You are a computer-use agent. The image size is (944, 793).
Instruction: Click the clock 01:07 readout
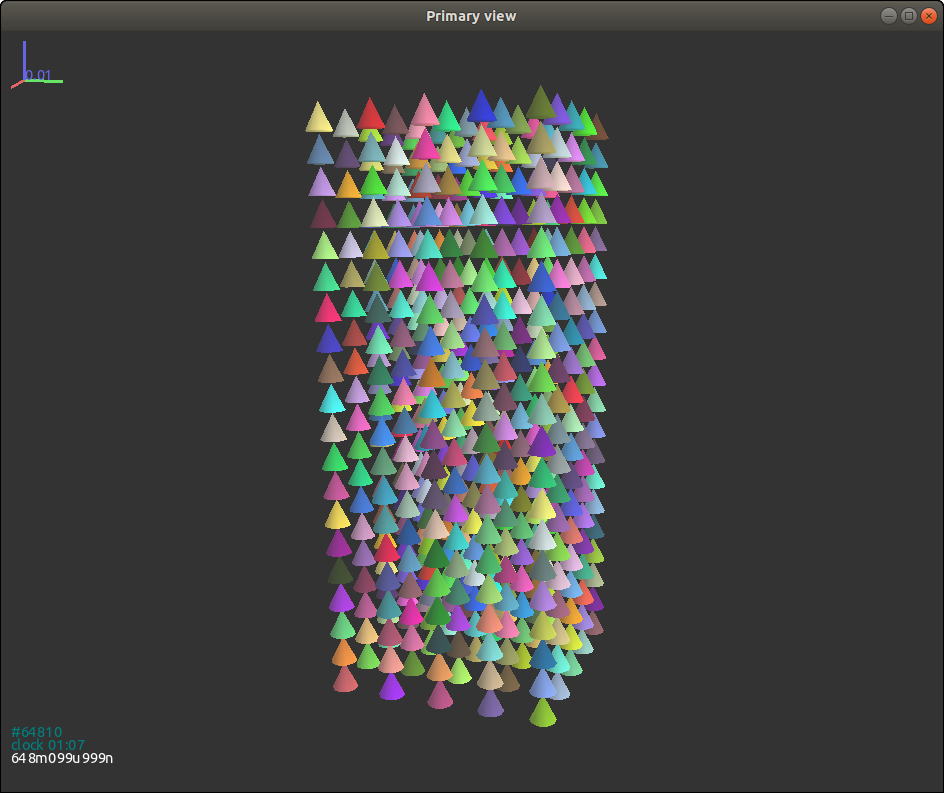click(47, 745)
